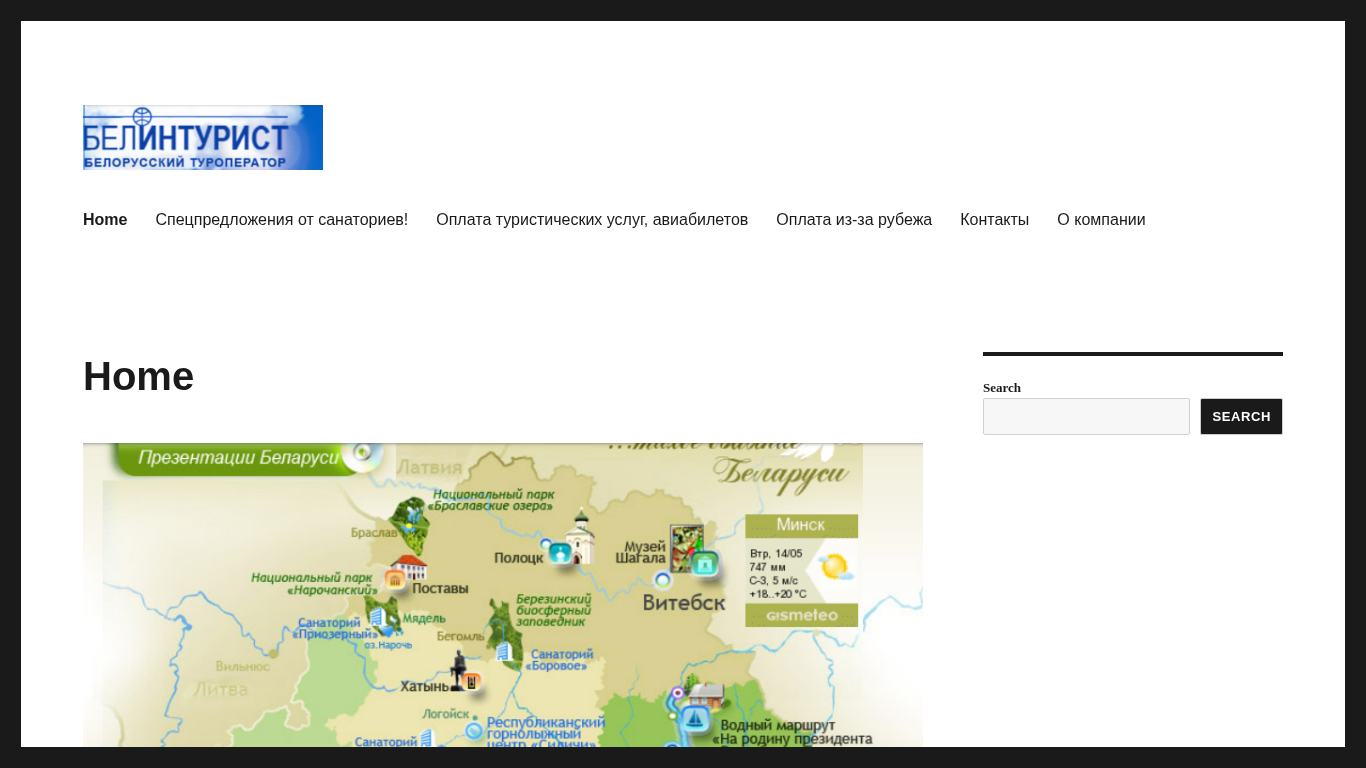
Task: Click the circle city marker above Витебск
Action: point(662,579)
